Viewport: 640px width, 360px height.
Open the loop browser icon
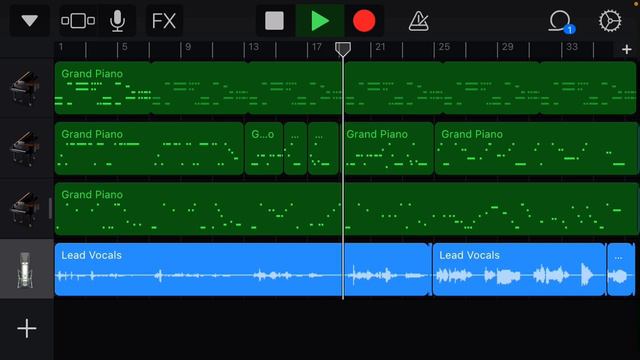click(561, 22)
